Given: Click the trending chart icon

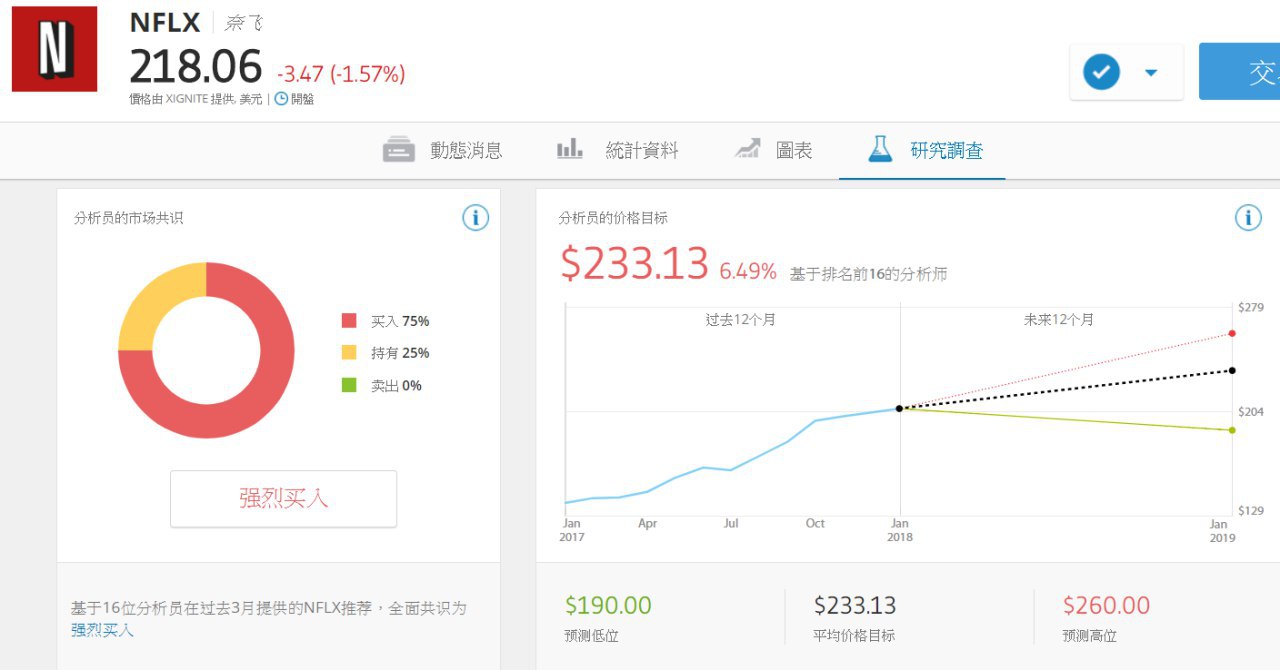Looking at the screenshot, I should pyautogui.click(x=747, y=149).
